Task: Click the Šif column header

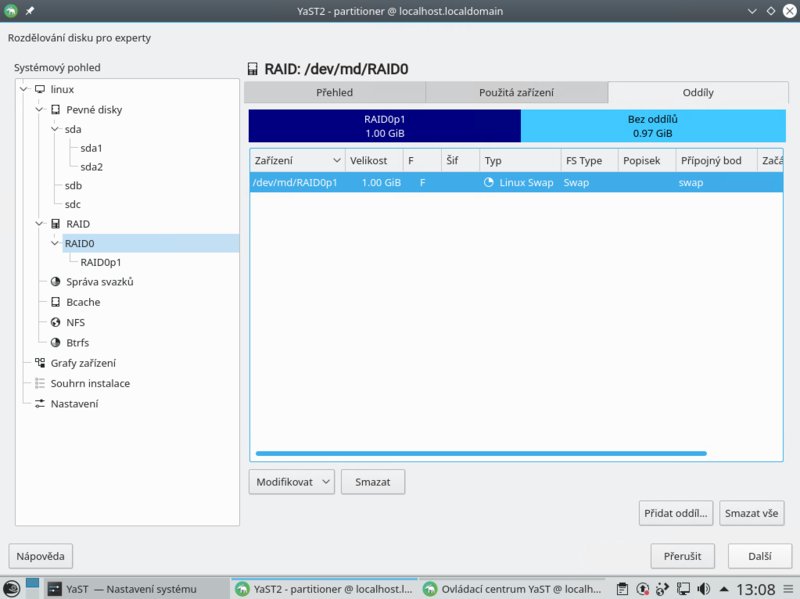Action: [460, 161]
